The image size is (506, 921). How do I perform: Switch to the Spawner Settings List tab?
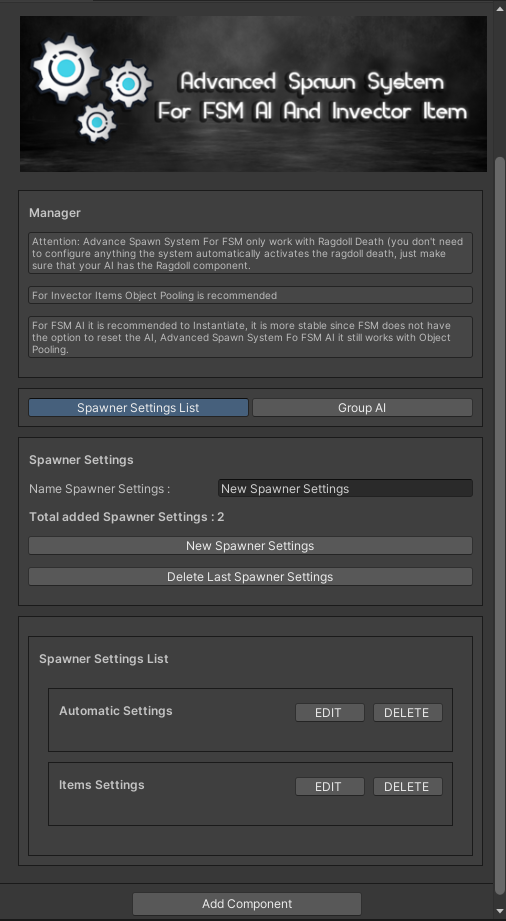coord(138,408)
